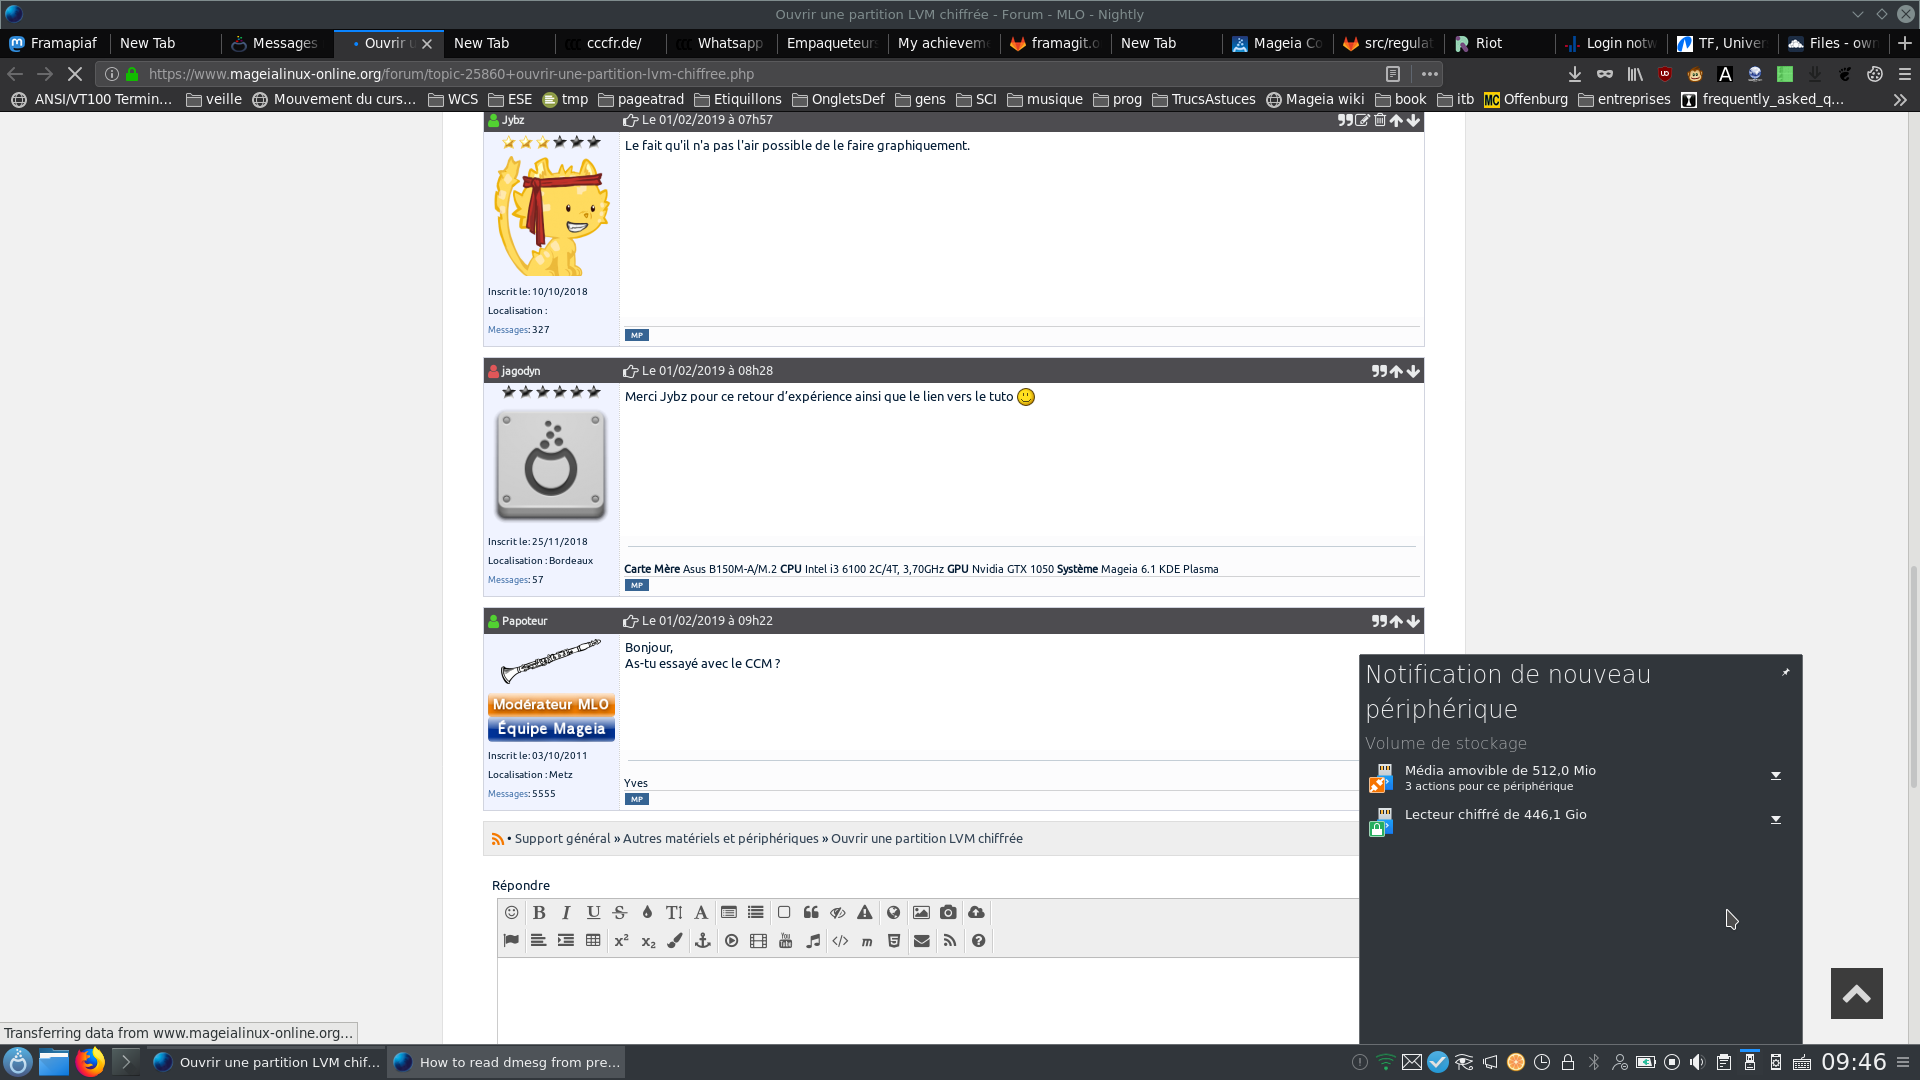
Task: Expand actions for Média amovible 512,0 Mio
Action: [x=1776, y=776]
